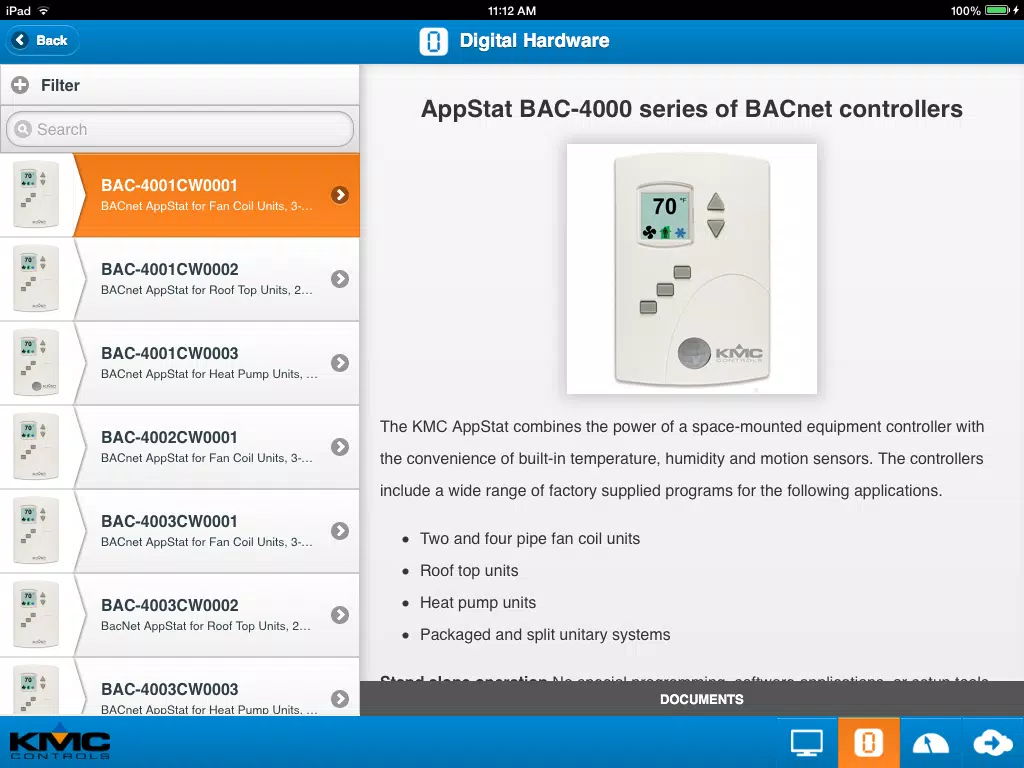Open the cloud arrow tab in bottom bar
Viewport: 1024px width, 768px height.
992,743
